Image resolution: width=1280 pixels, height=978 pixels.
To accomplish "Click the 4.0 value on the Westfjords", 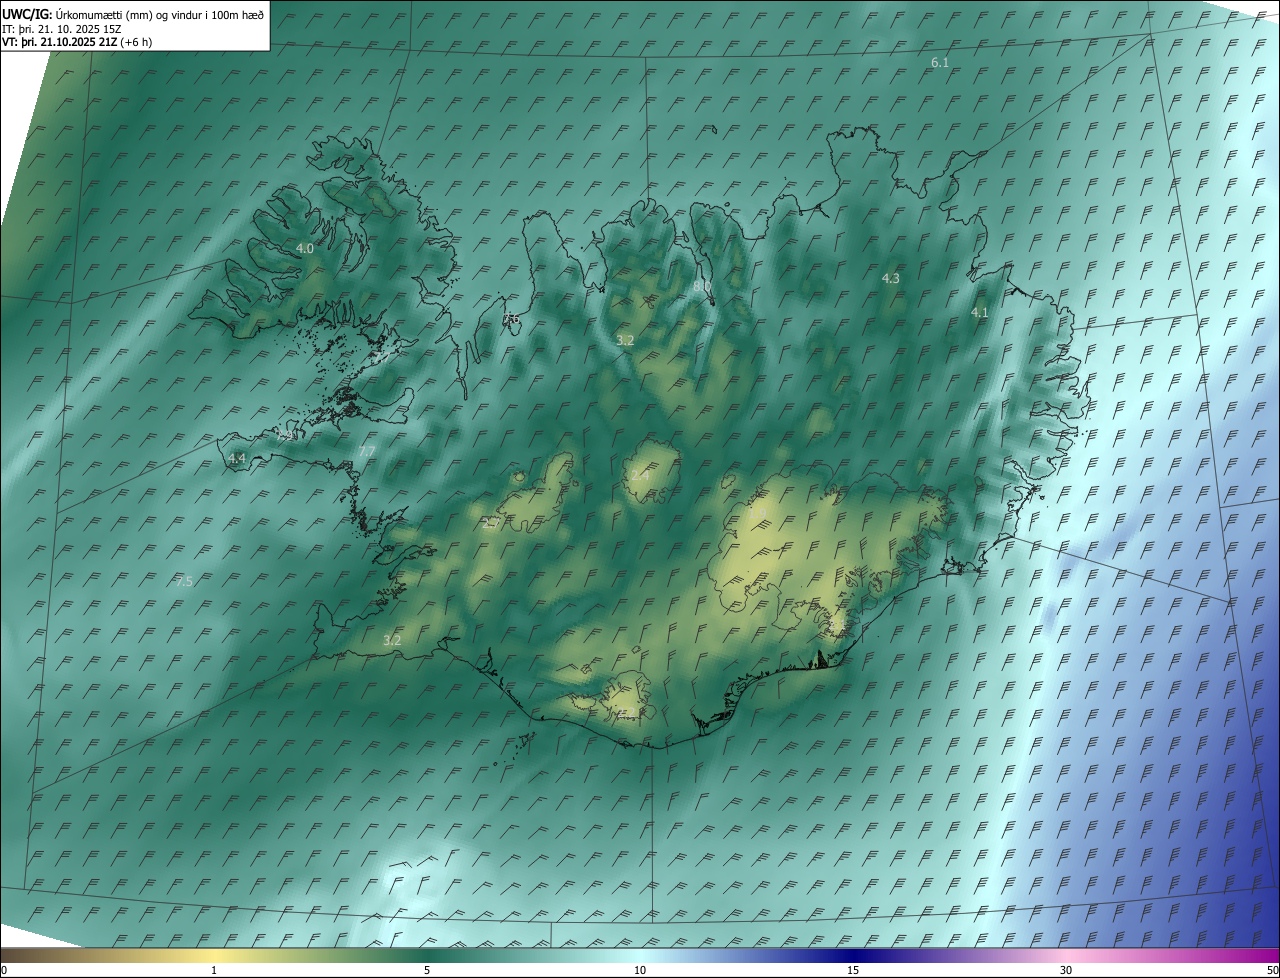I will [305, 248].
